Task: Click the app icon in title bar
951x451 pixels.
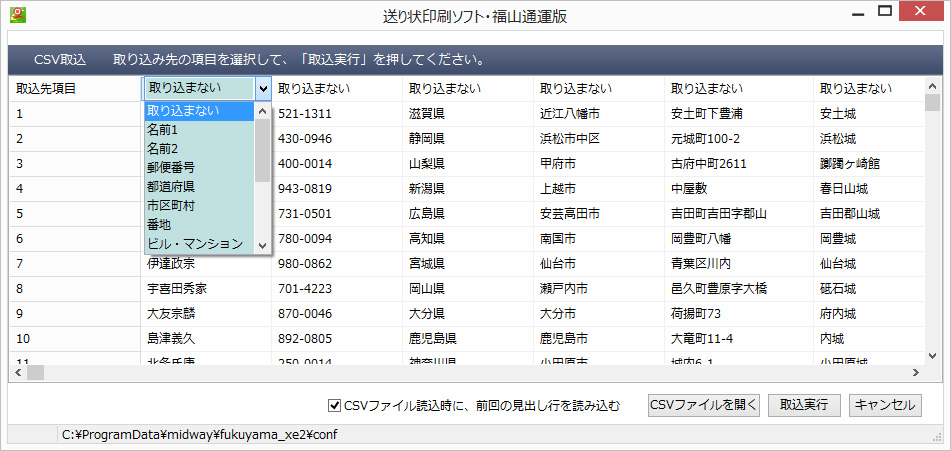Action: click(x=18, y=15)
